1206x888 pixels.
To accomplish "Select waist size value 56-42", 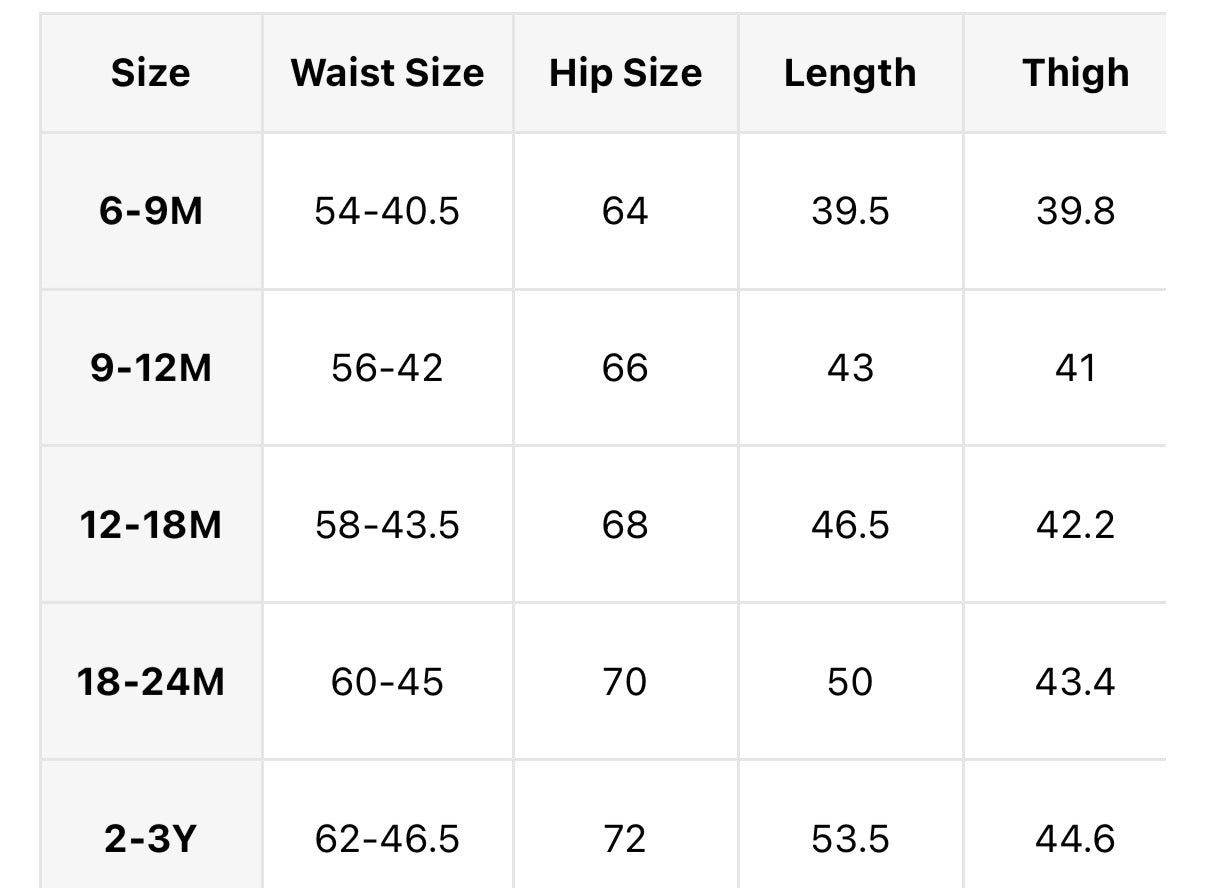I will (387, 368).
